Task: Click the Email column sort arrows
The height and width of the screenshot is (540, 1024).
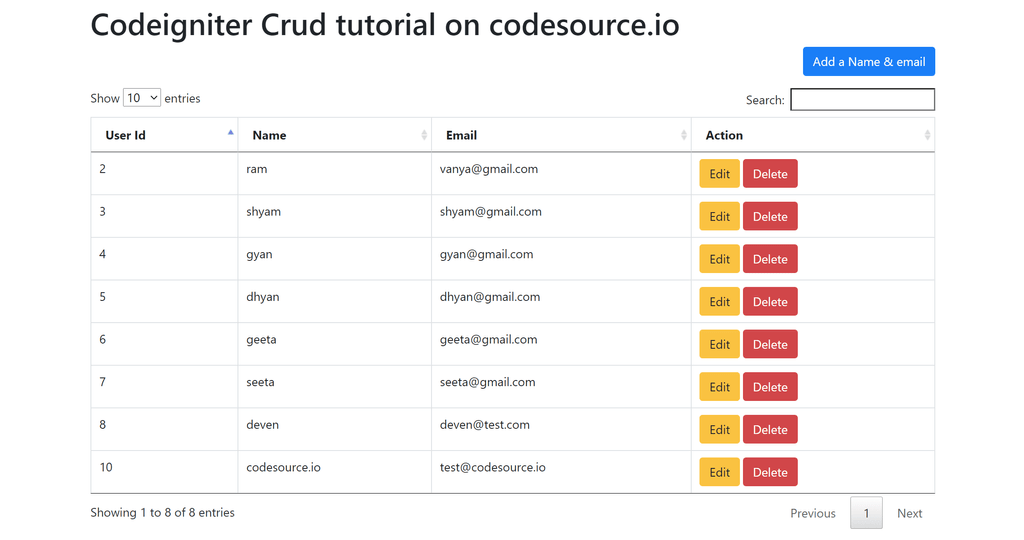Action: [x=684, y=135]
